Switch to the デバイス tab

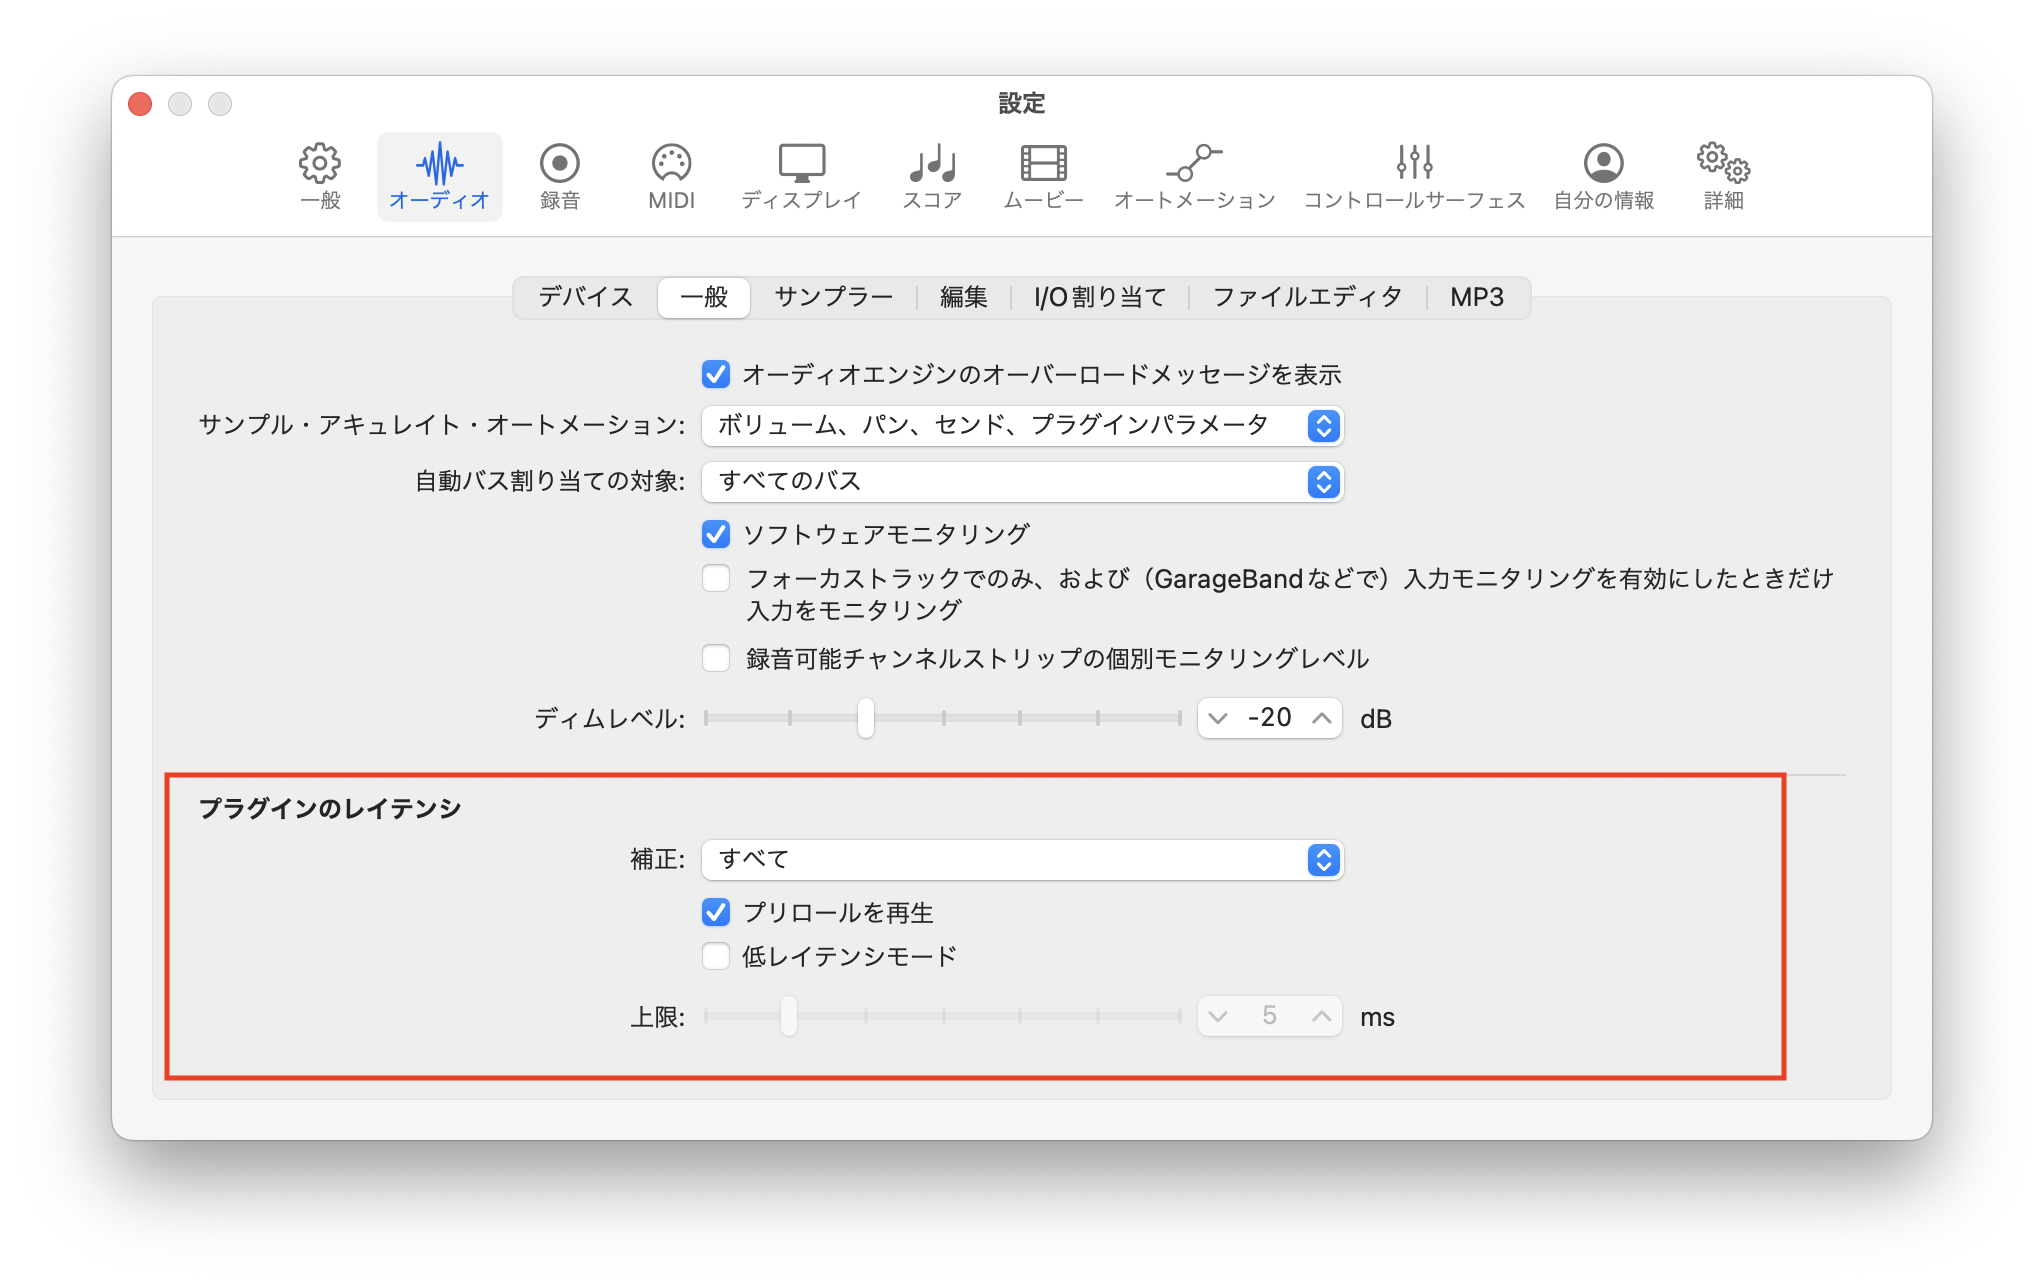click(x=586, y=297)
